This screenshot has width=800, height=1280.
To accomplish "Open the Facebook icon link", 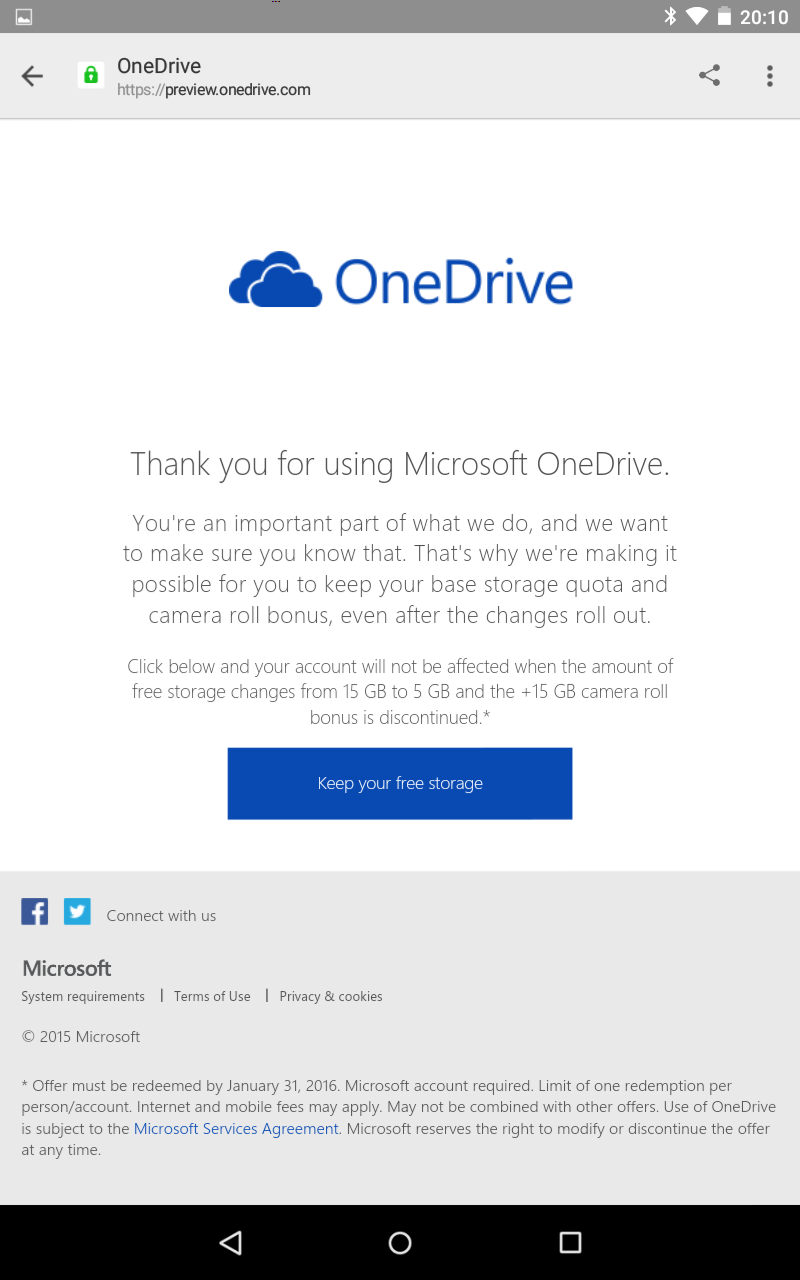I will (x=35, y=911).
